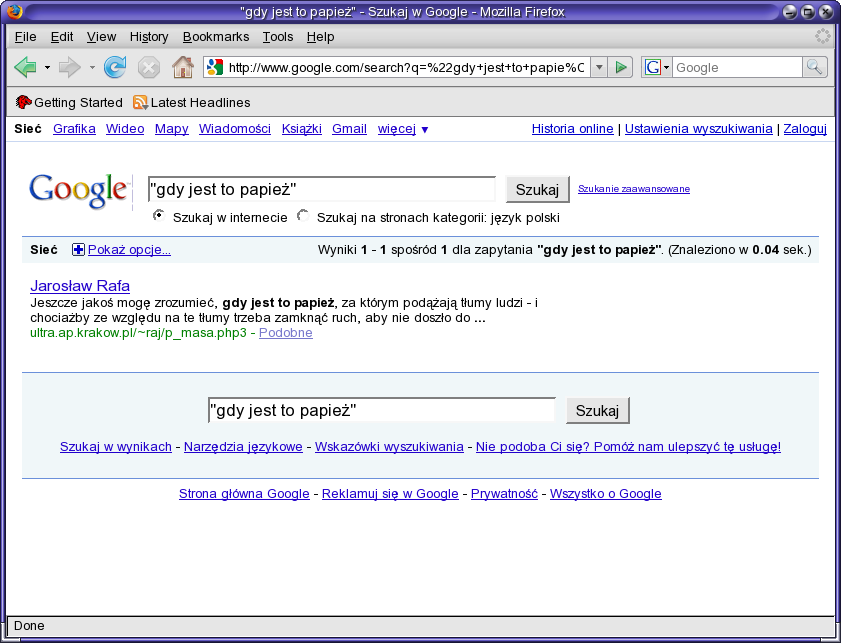
Task: Click the Forward arrow button
Action: point(69,68)
